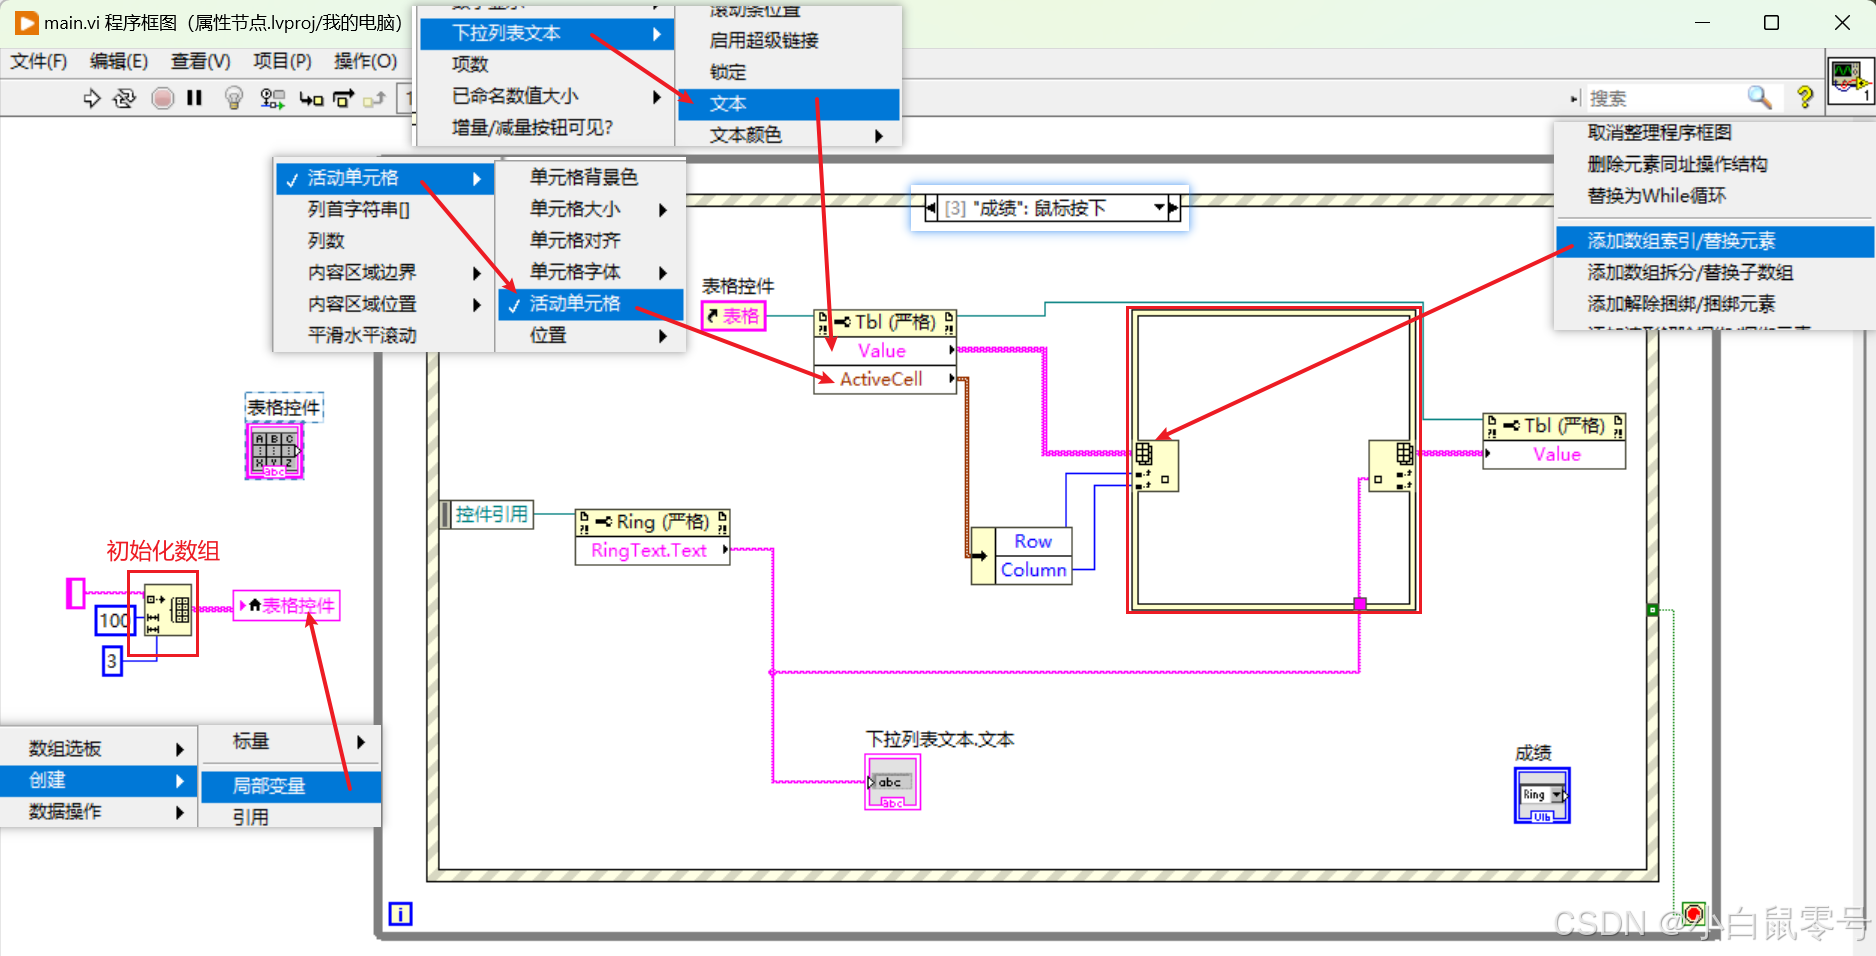Choose 局部变量 in the create submenu

(291, 786)
